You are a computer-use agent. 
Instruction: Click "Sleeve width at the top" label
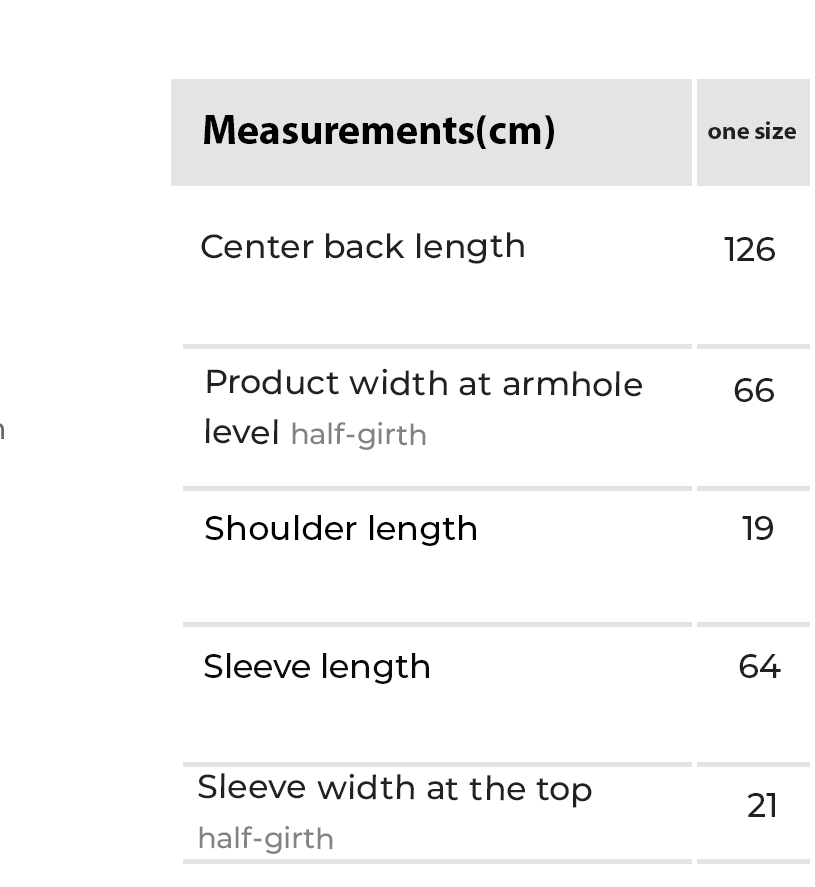click(395, 789)
